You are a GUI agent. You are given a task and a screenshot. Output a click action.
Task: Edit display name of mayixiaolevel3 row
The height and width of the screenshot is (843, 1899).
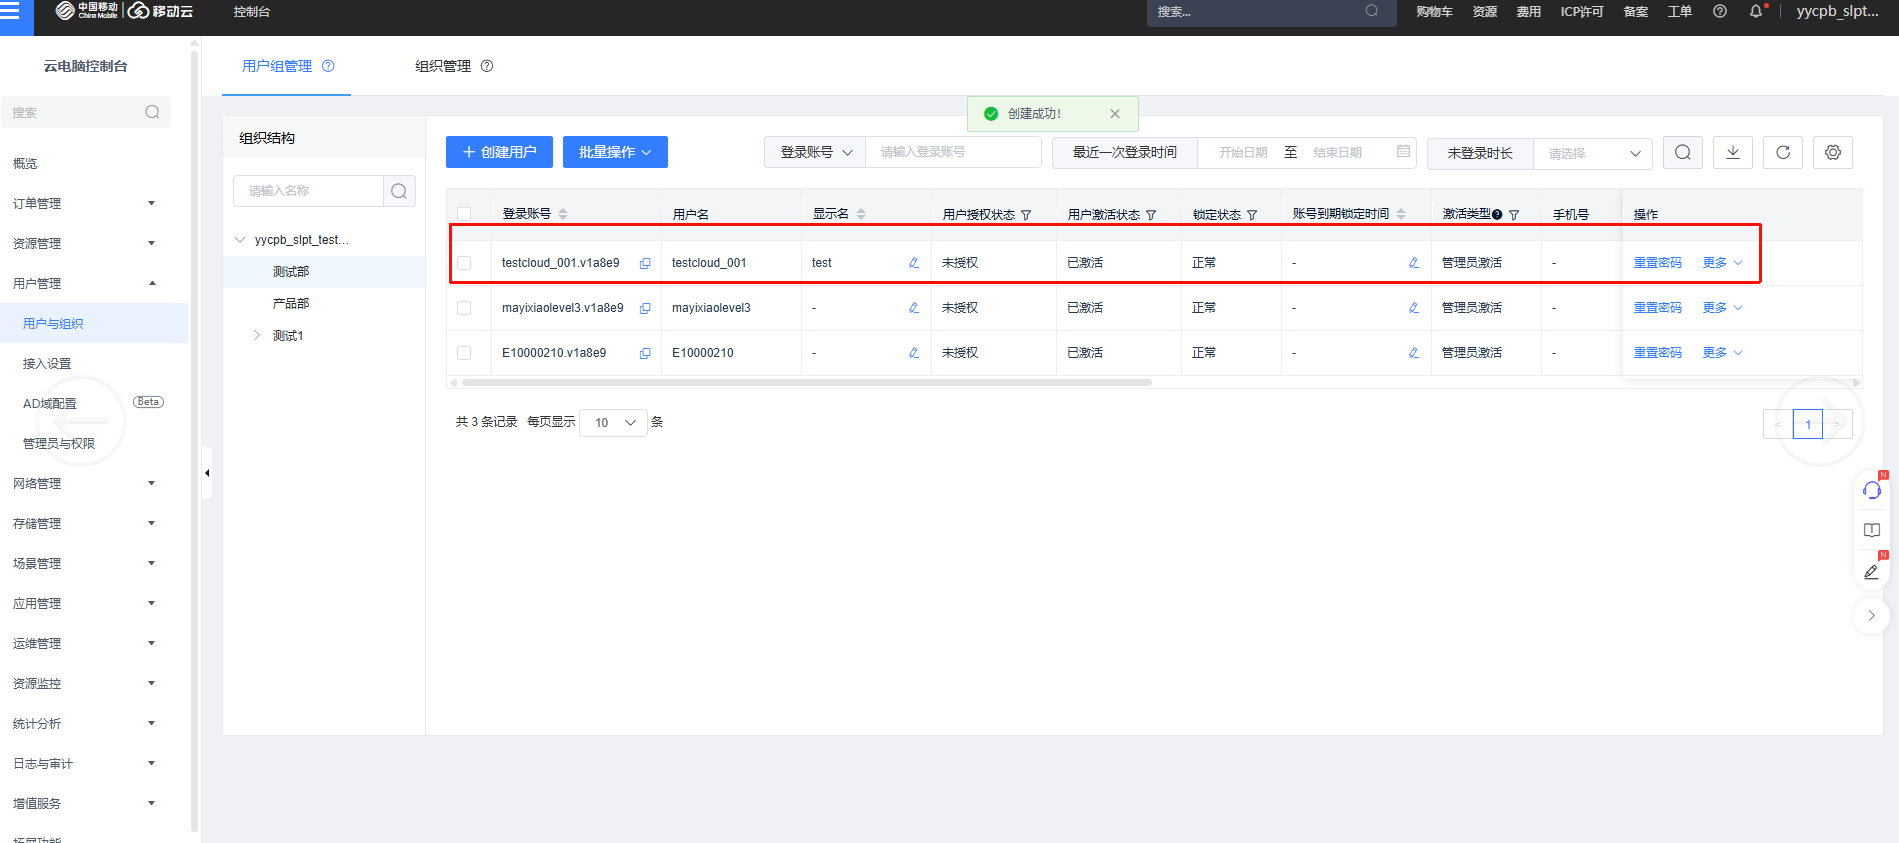point(914,308)
